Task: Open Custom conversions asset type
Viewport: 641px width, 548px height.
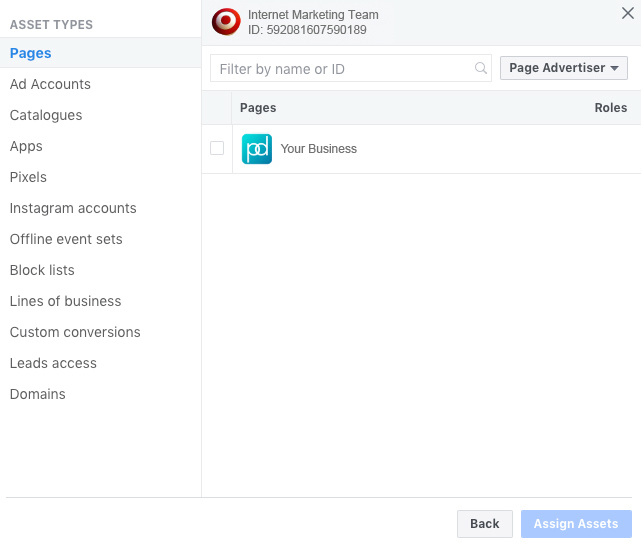Action: pyautogui.click(x=75, y=333)
